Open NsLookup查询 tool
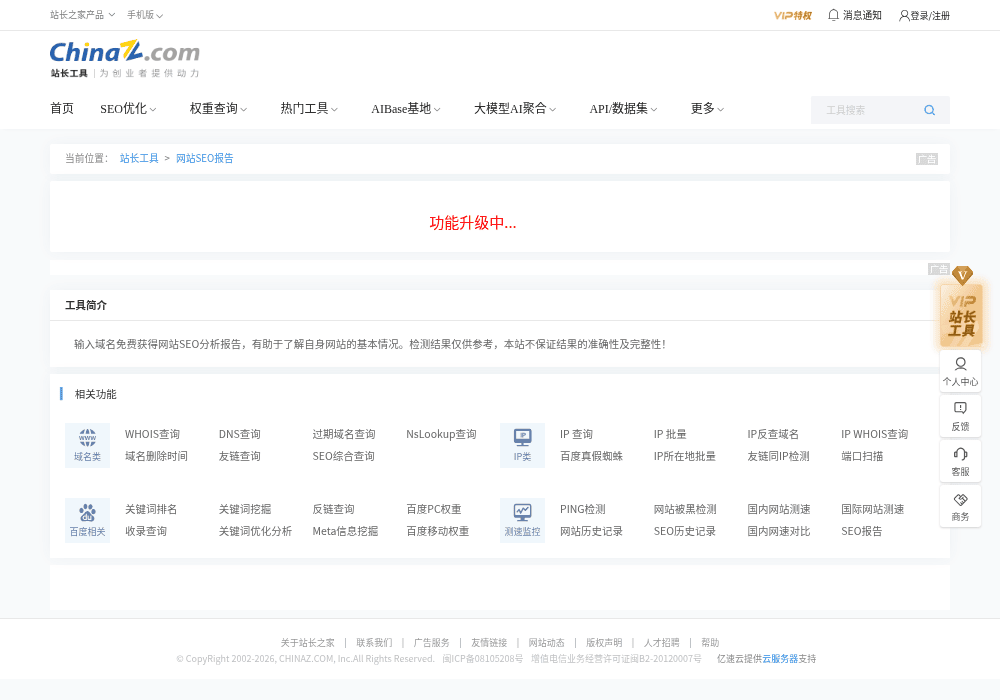The height and width of the screenshot is (700, 1000). pyautogui.click(x=441, y=434)
